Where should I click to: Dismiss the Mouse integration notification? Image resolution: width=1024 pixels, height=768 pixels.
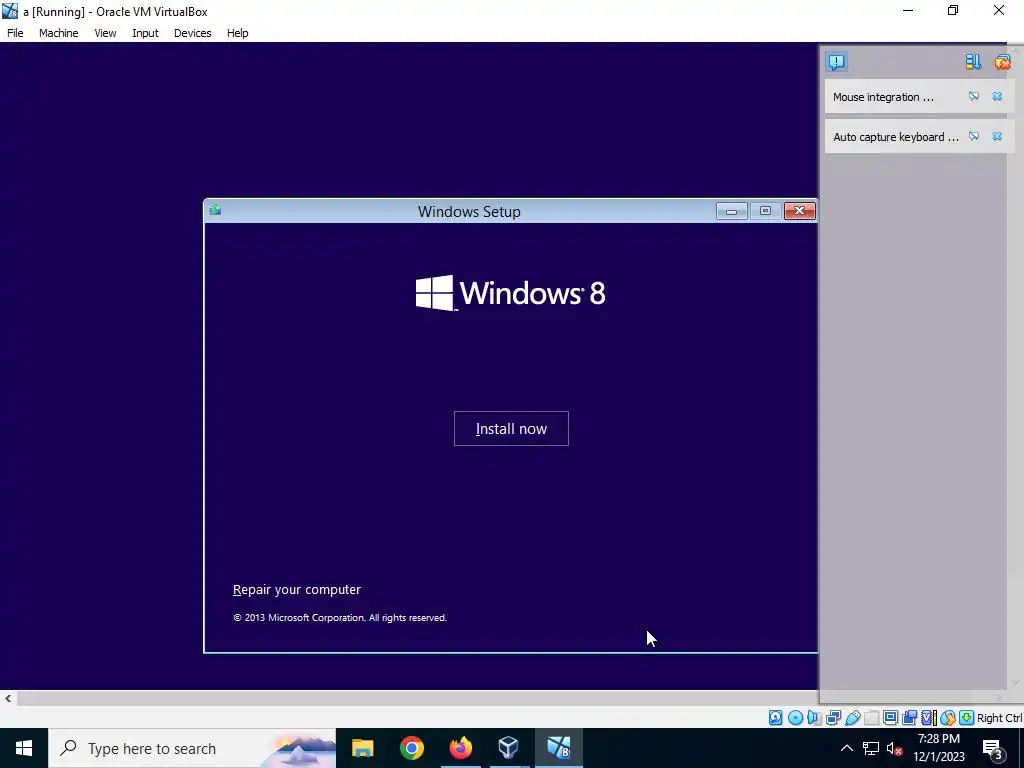click(997, 97)
